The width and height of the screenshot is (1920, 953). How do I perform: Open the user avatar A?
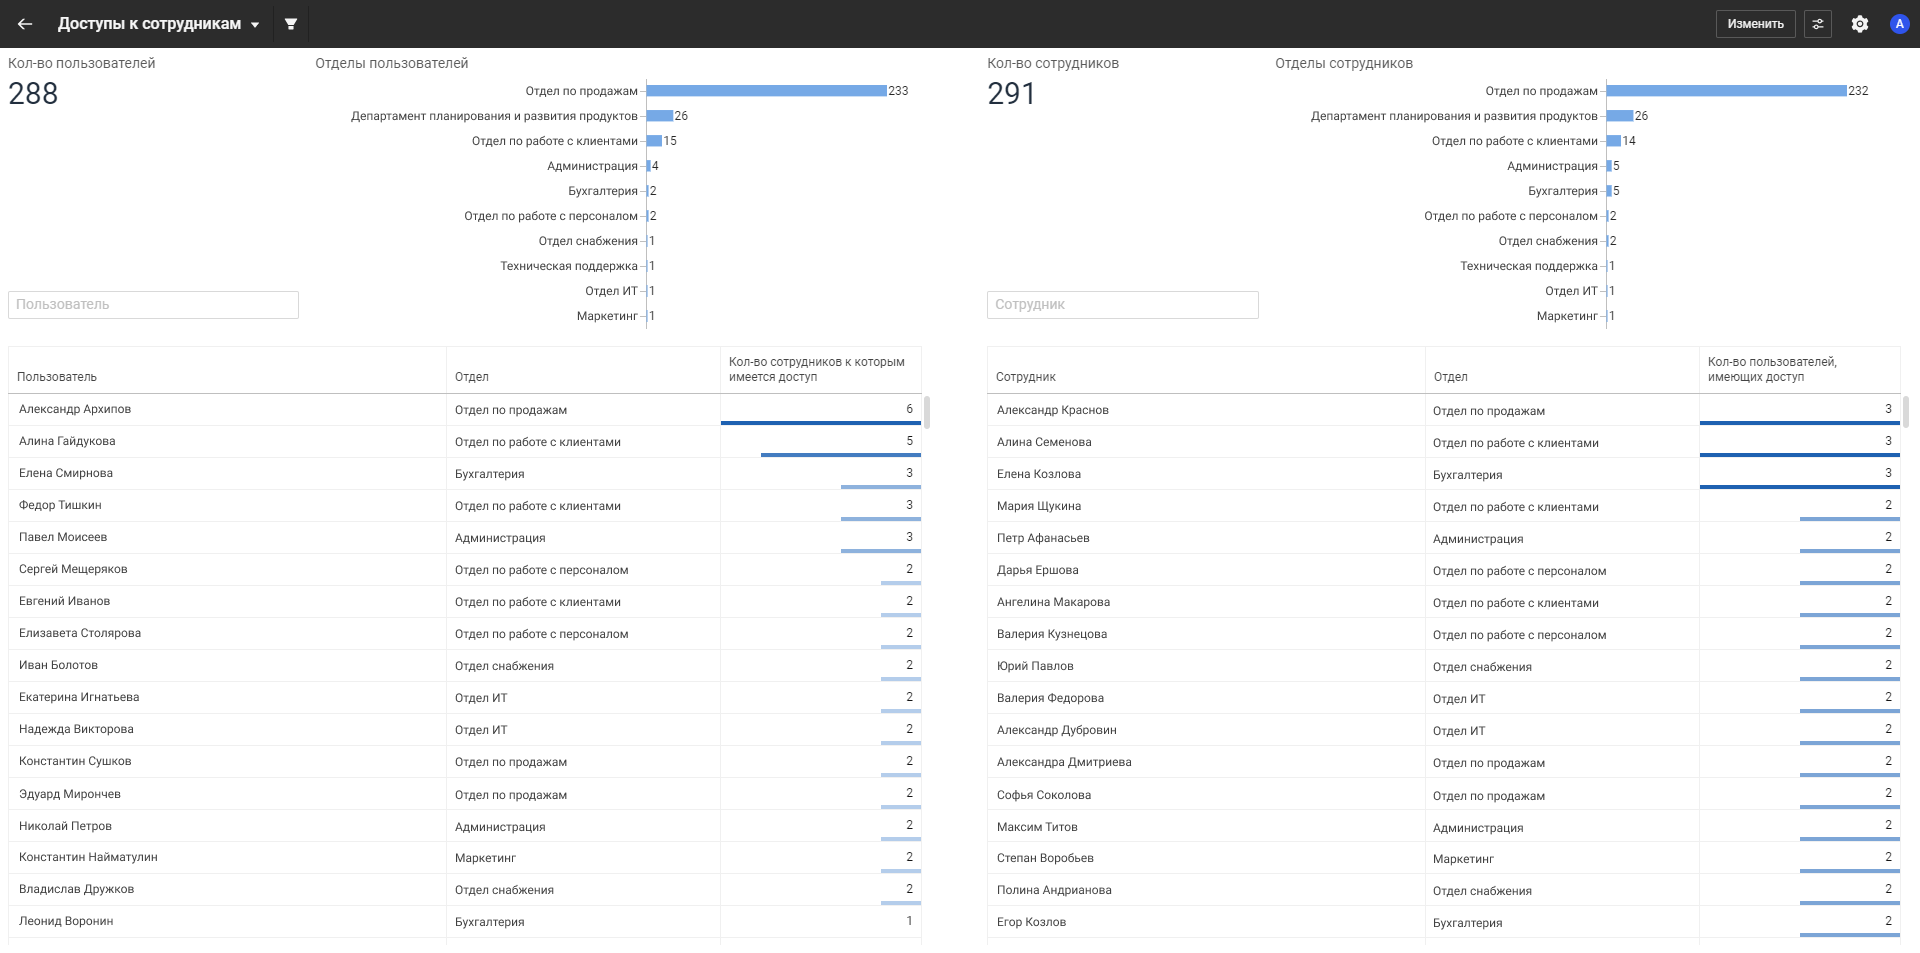click(x=1900, y=24)
